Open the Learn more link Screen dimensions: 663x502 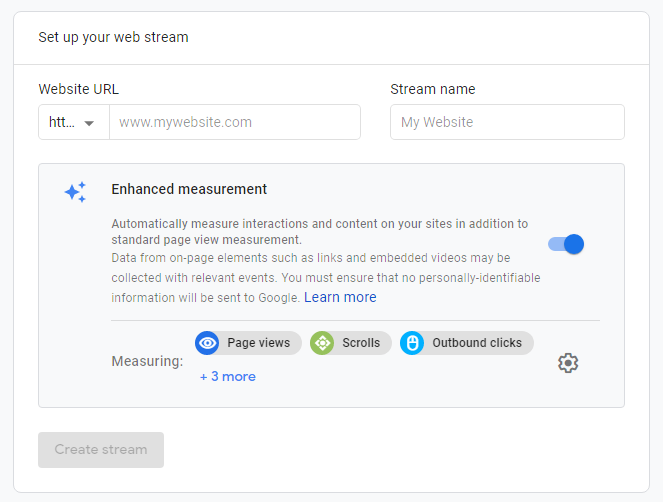click(340, 297)
